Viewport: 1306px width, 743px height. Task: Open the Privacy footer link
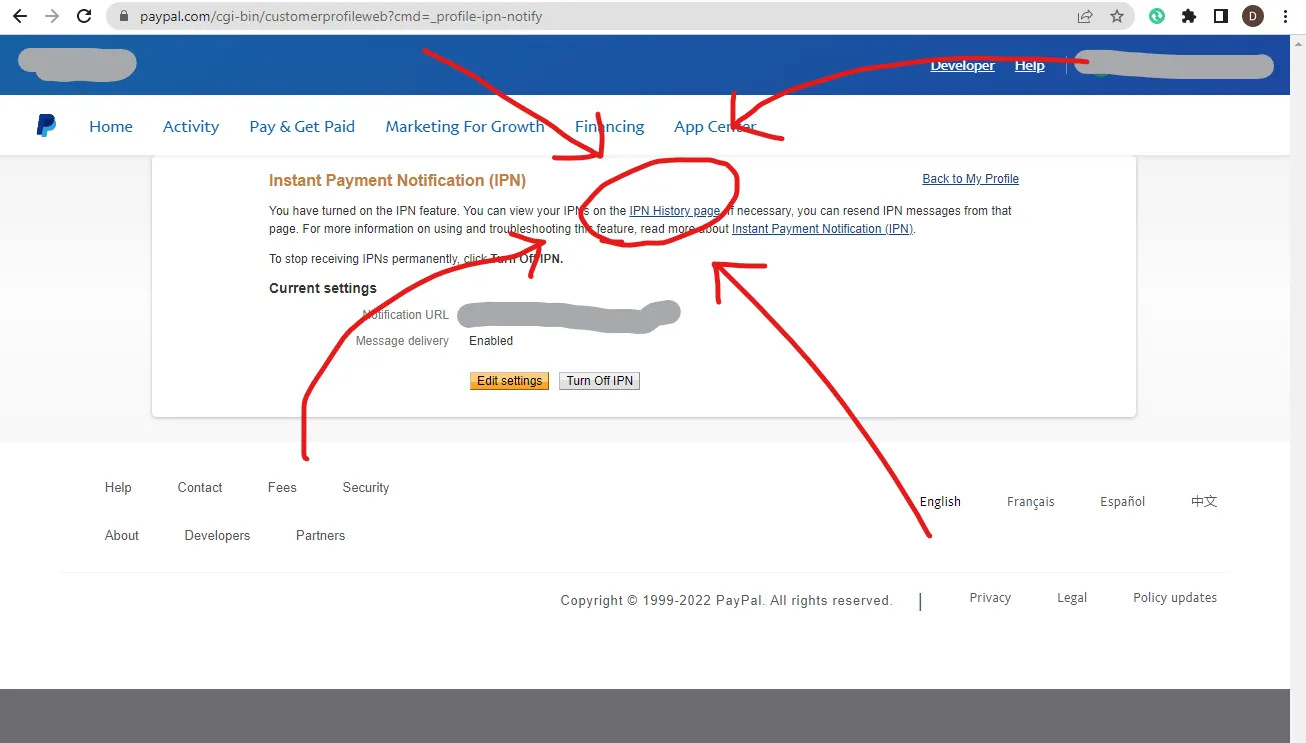(x=990, y=598)
